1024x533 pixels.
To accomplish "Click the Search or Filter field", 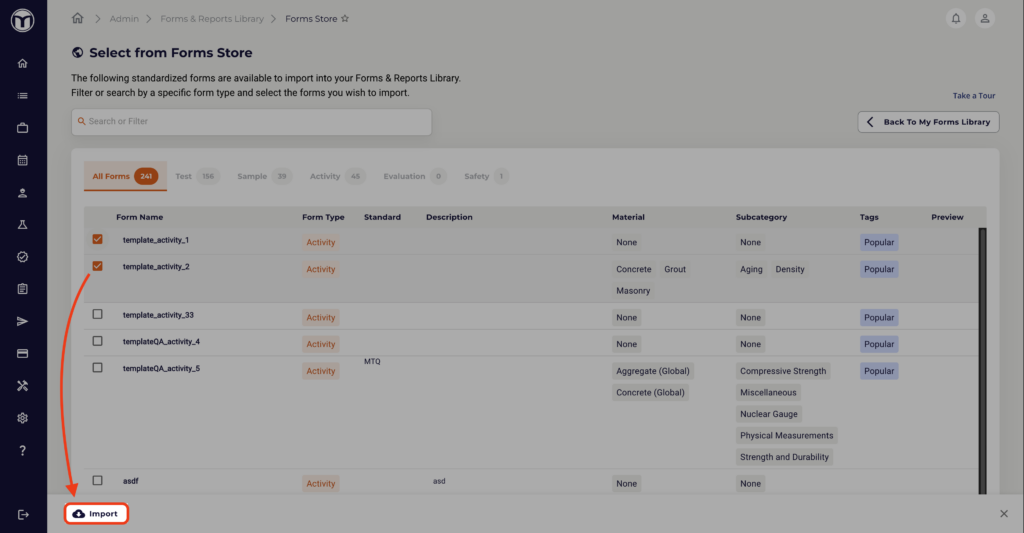I will [251, 122].
